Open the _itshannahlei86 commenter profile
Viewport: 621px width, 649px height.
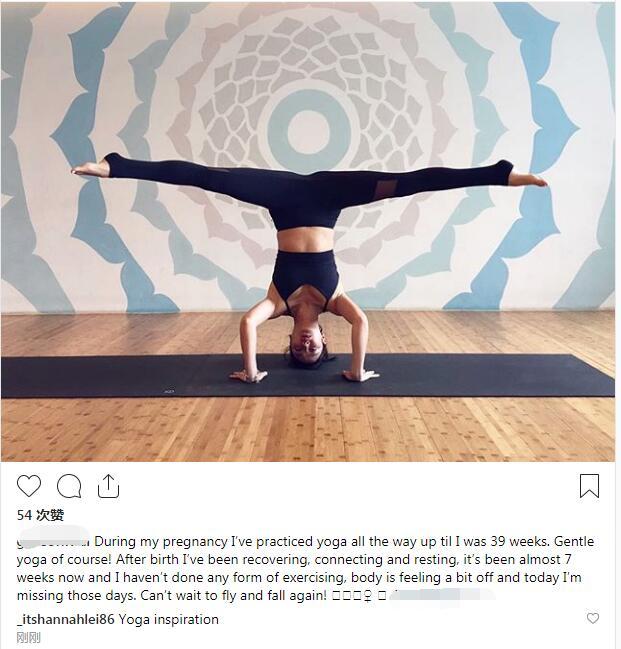tap(65, 620)
